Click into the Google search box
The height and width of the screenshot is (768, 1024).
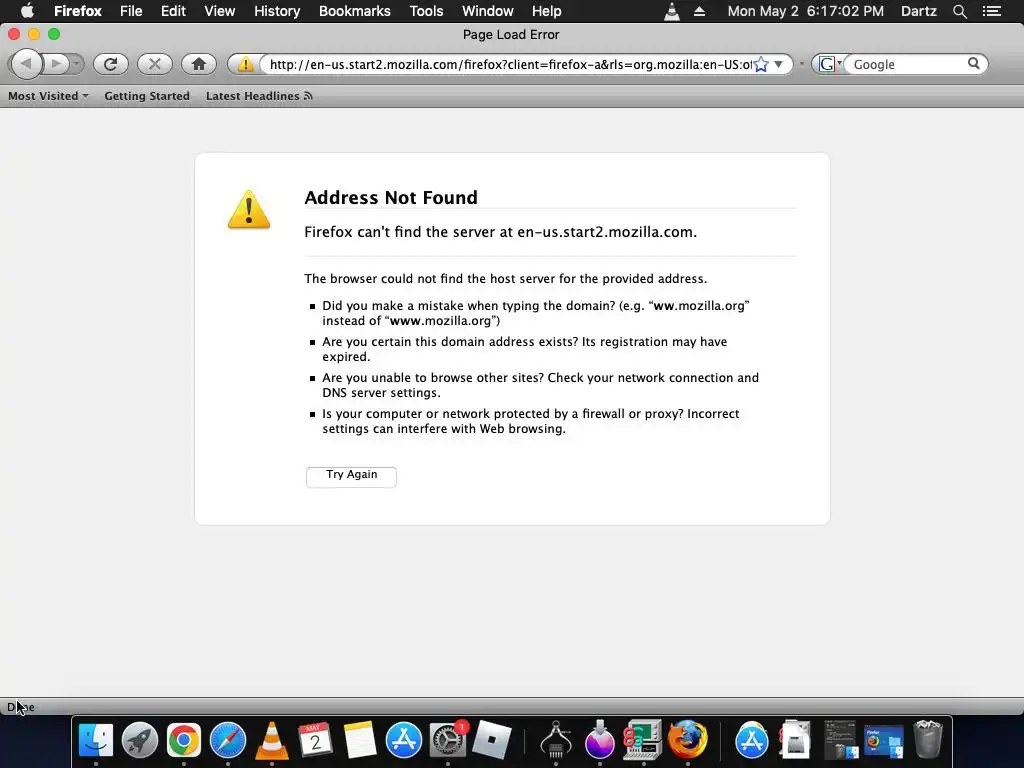pos(908,64)
